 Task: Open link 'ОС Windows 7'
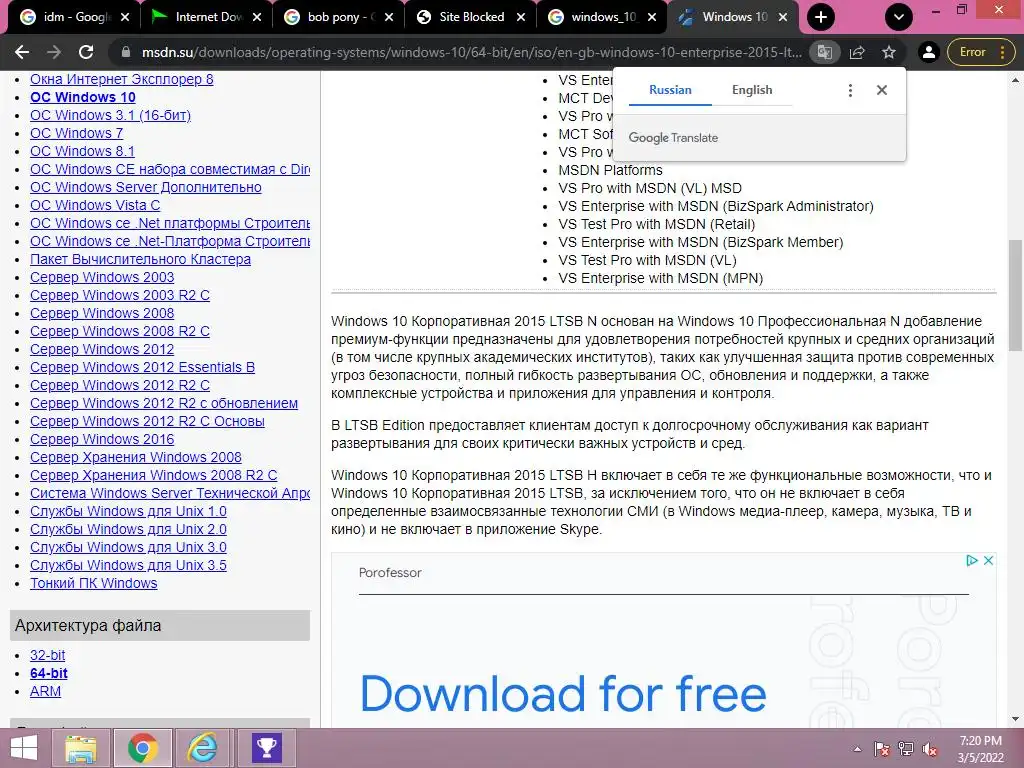(x=76, y=133)
